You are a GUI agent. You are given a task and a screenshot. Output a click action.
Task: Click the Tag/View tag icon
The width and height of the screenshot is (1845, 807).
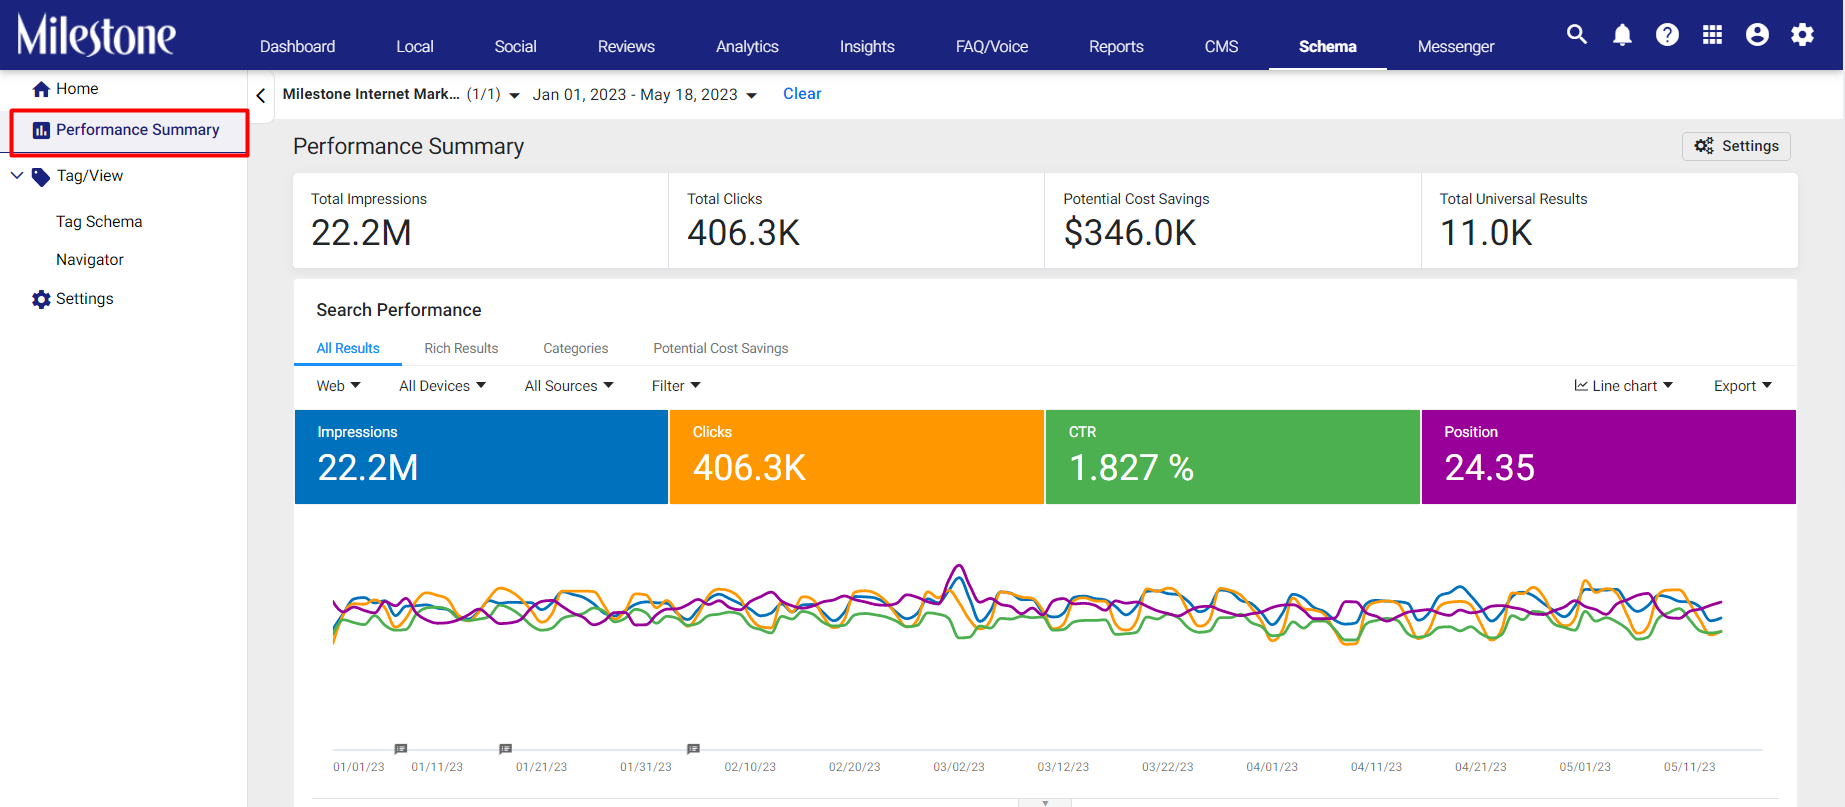pos(41,177)
